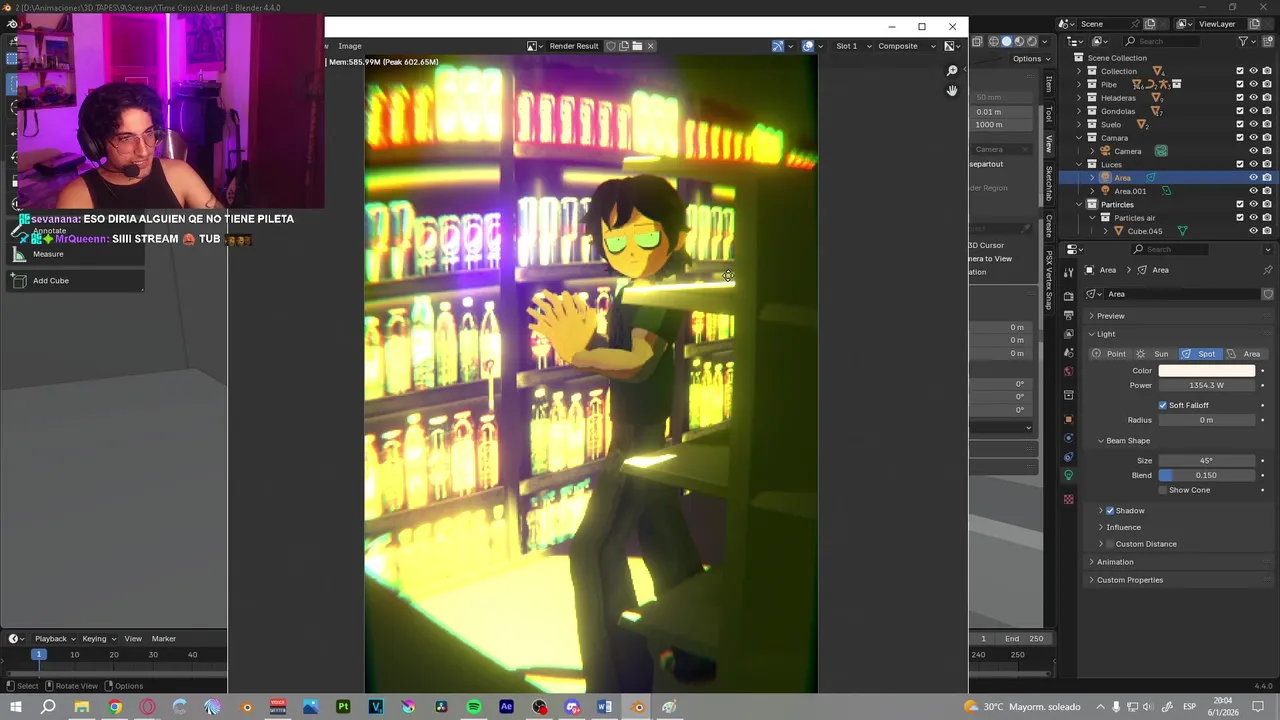The height and width of the screenshot is (720, 1280).
Task: Switch to the Sketchfab sidebar tab
Action: point(1049,183)
